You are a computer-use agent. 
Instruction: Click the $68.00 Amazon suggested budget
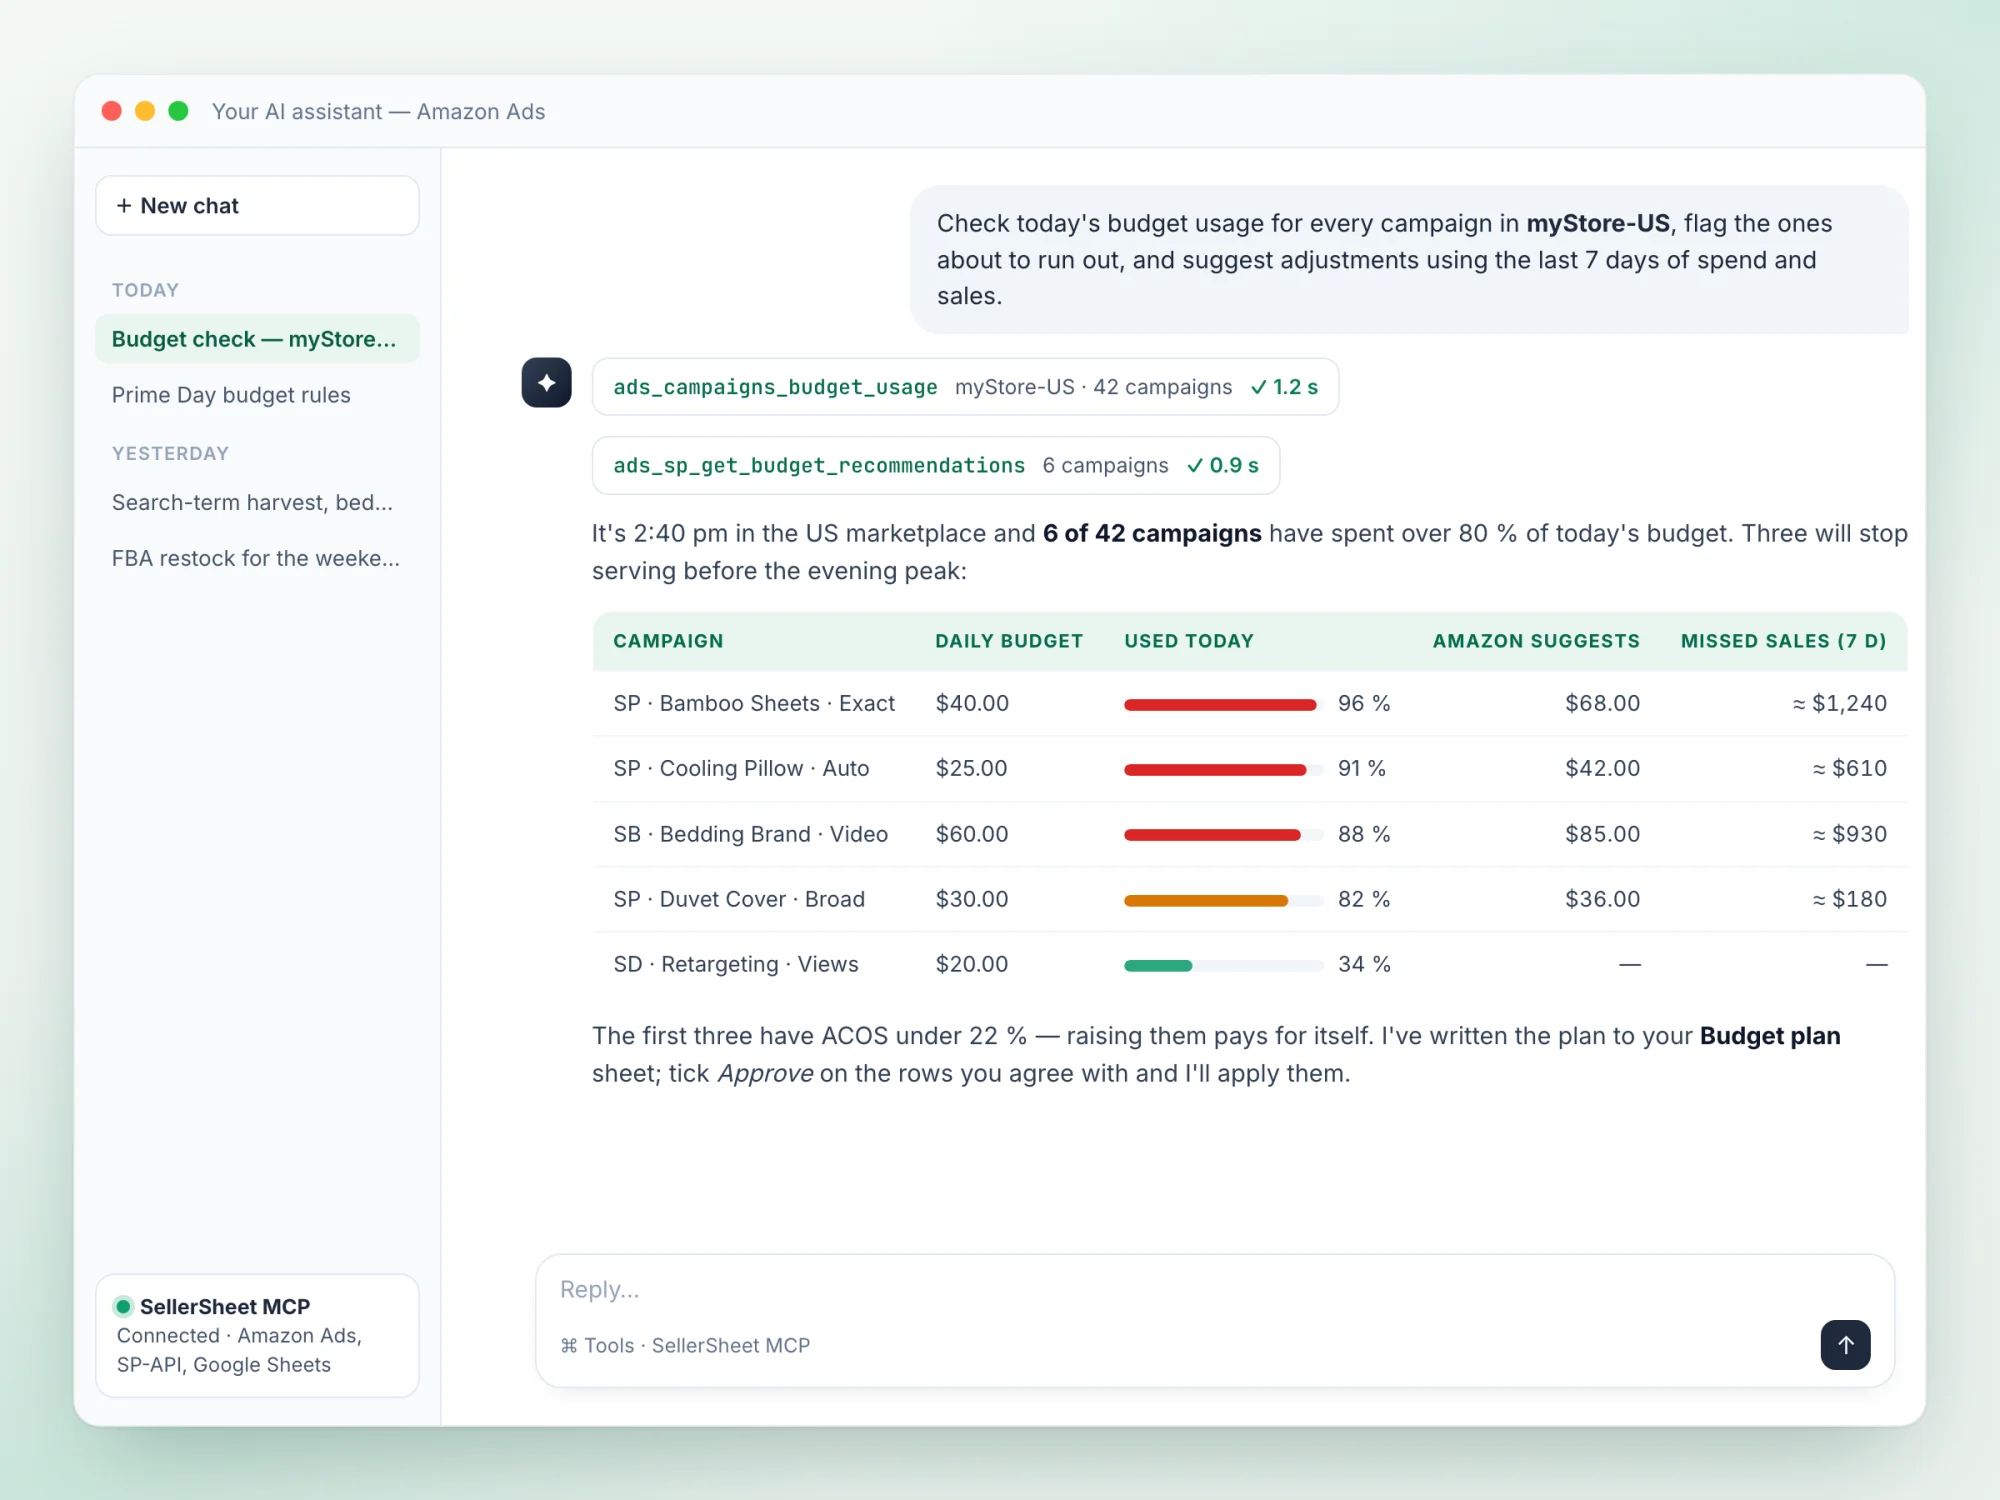tap(1602, 703)
